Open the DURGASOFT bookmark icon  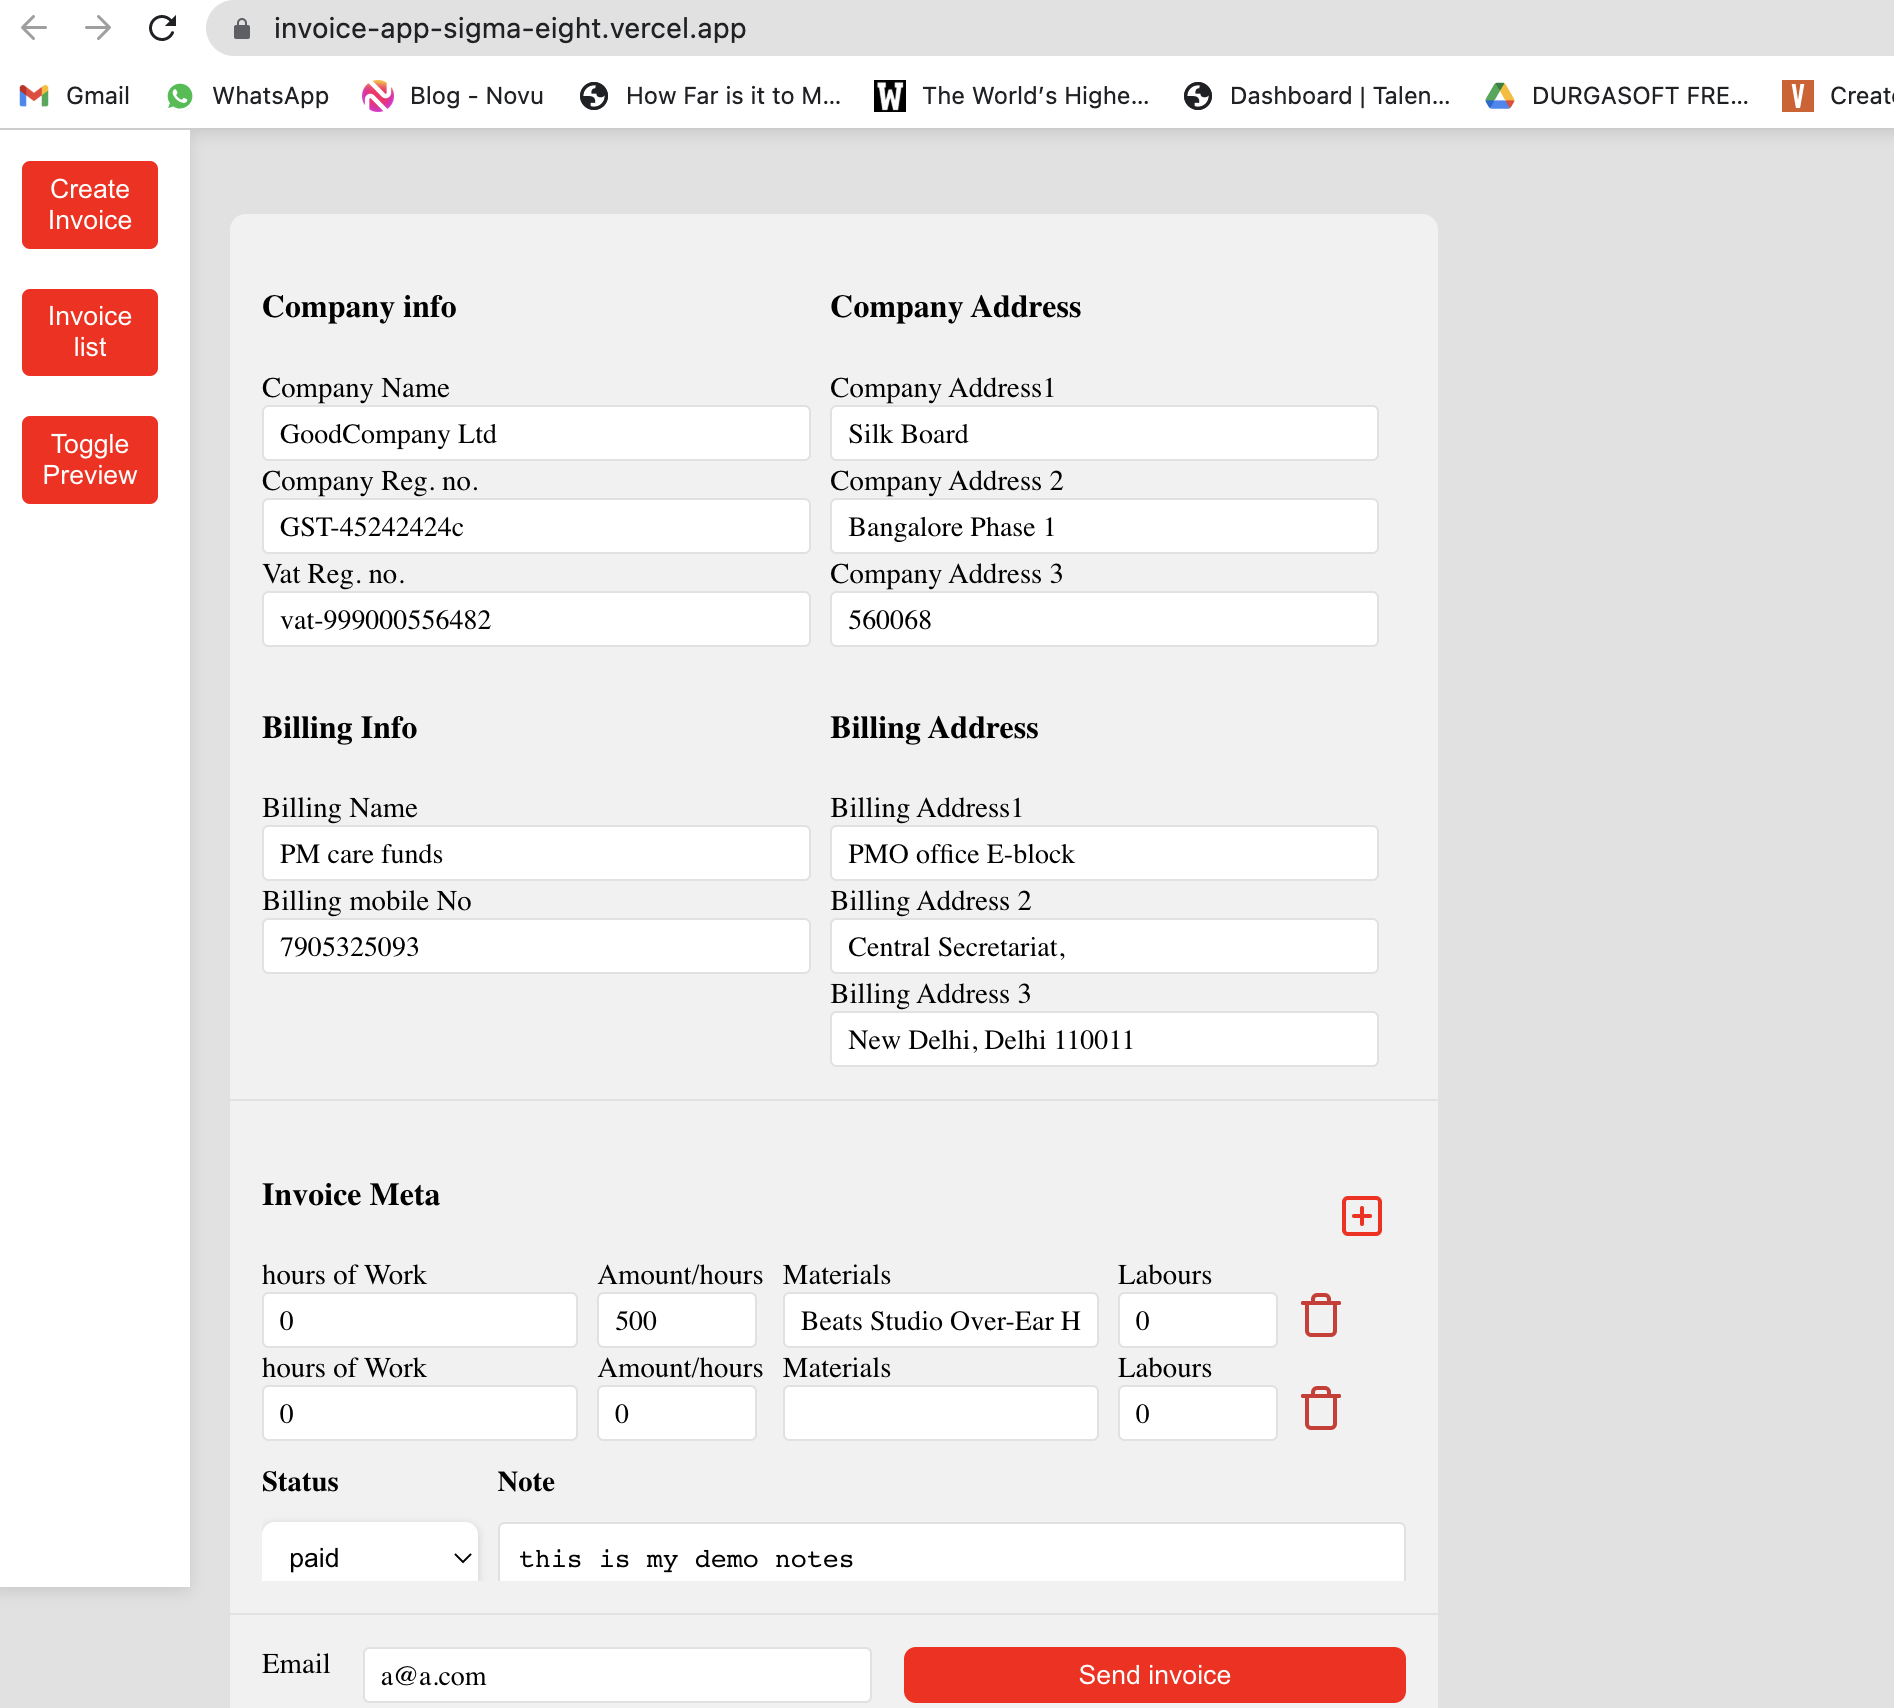(x=1500, y=96)
